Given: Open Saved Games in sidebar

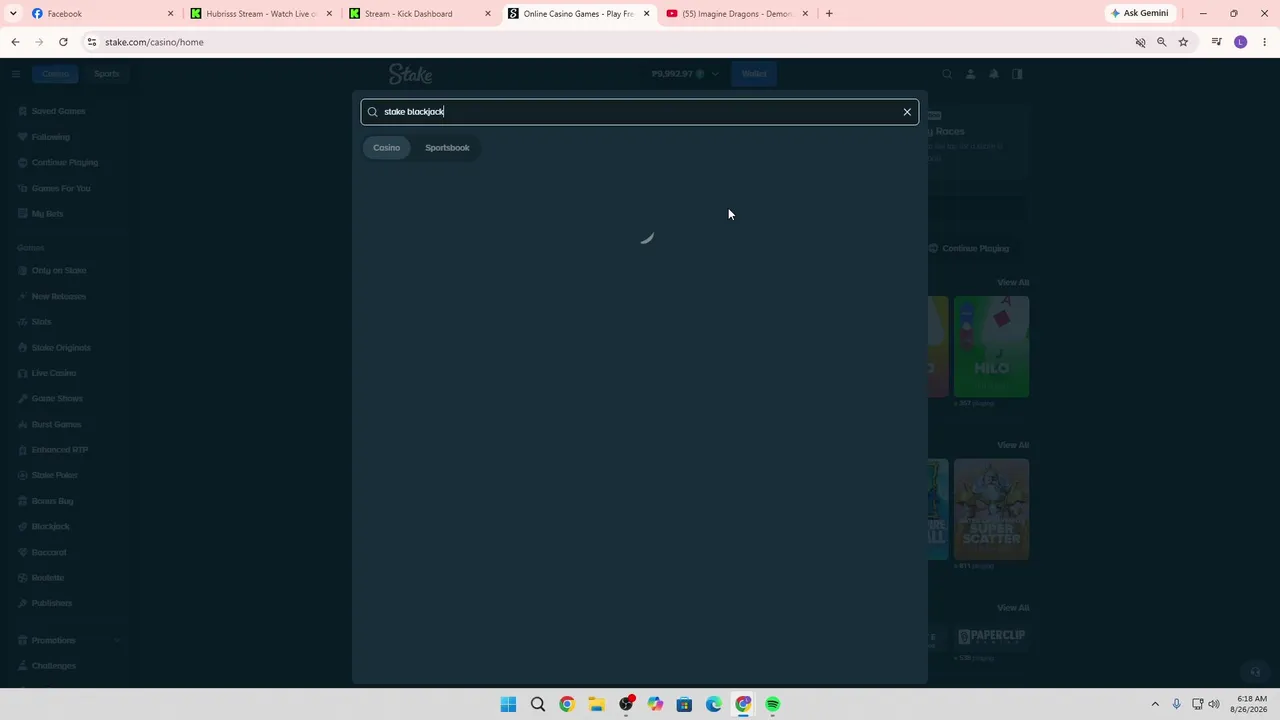Looking at the screenshot, I should (58, 111).
